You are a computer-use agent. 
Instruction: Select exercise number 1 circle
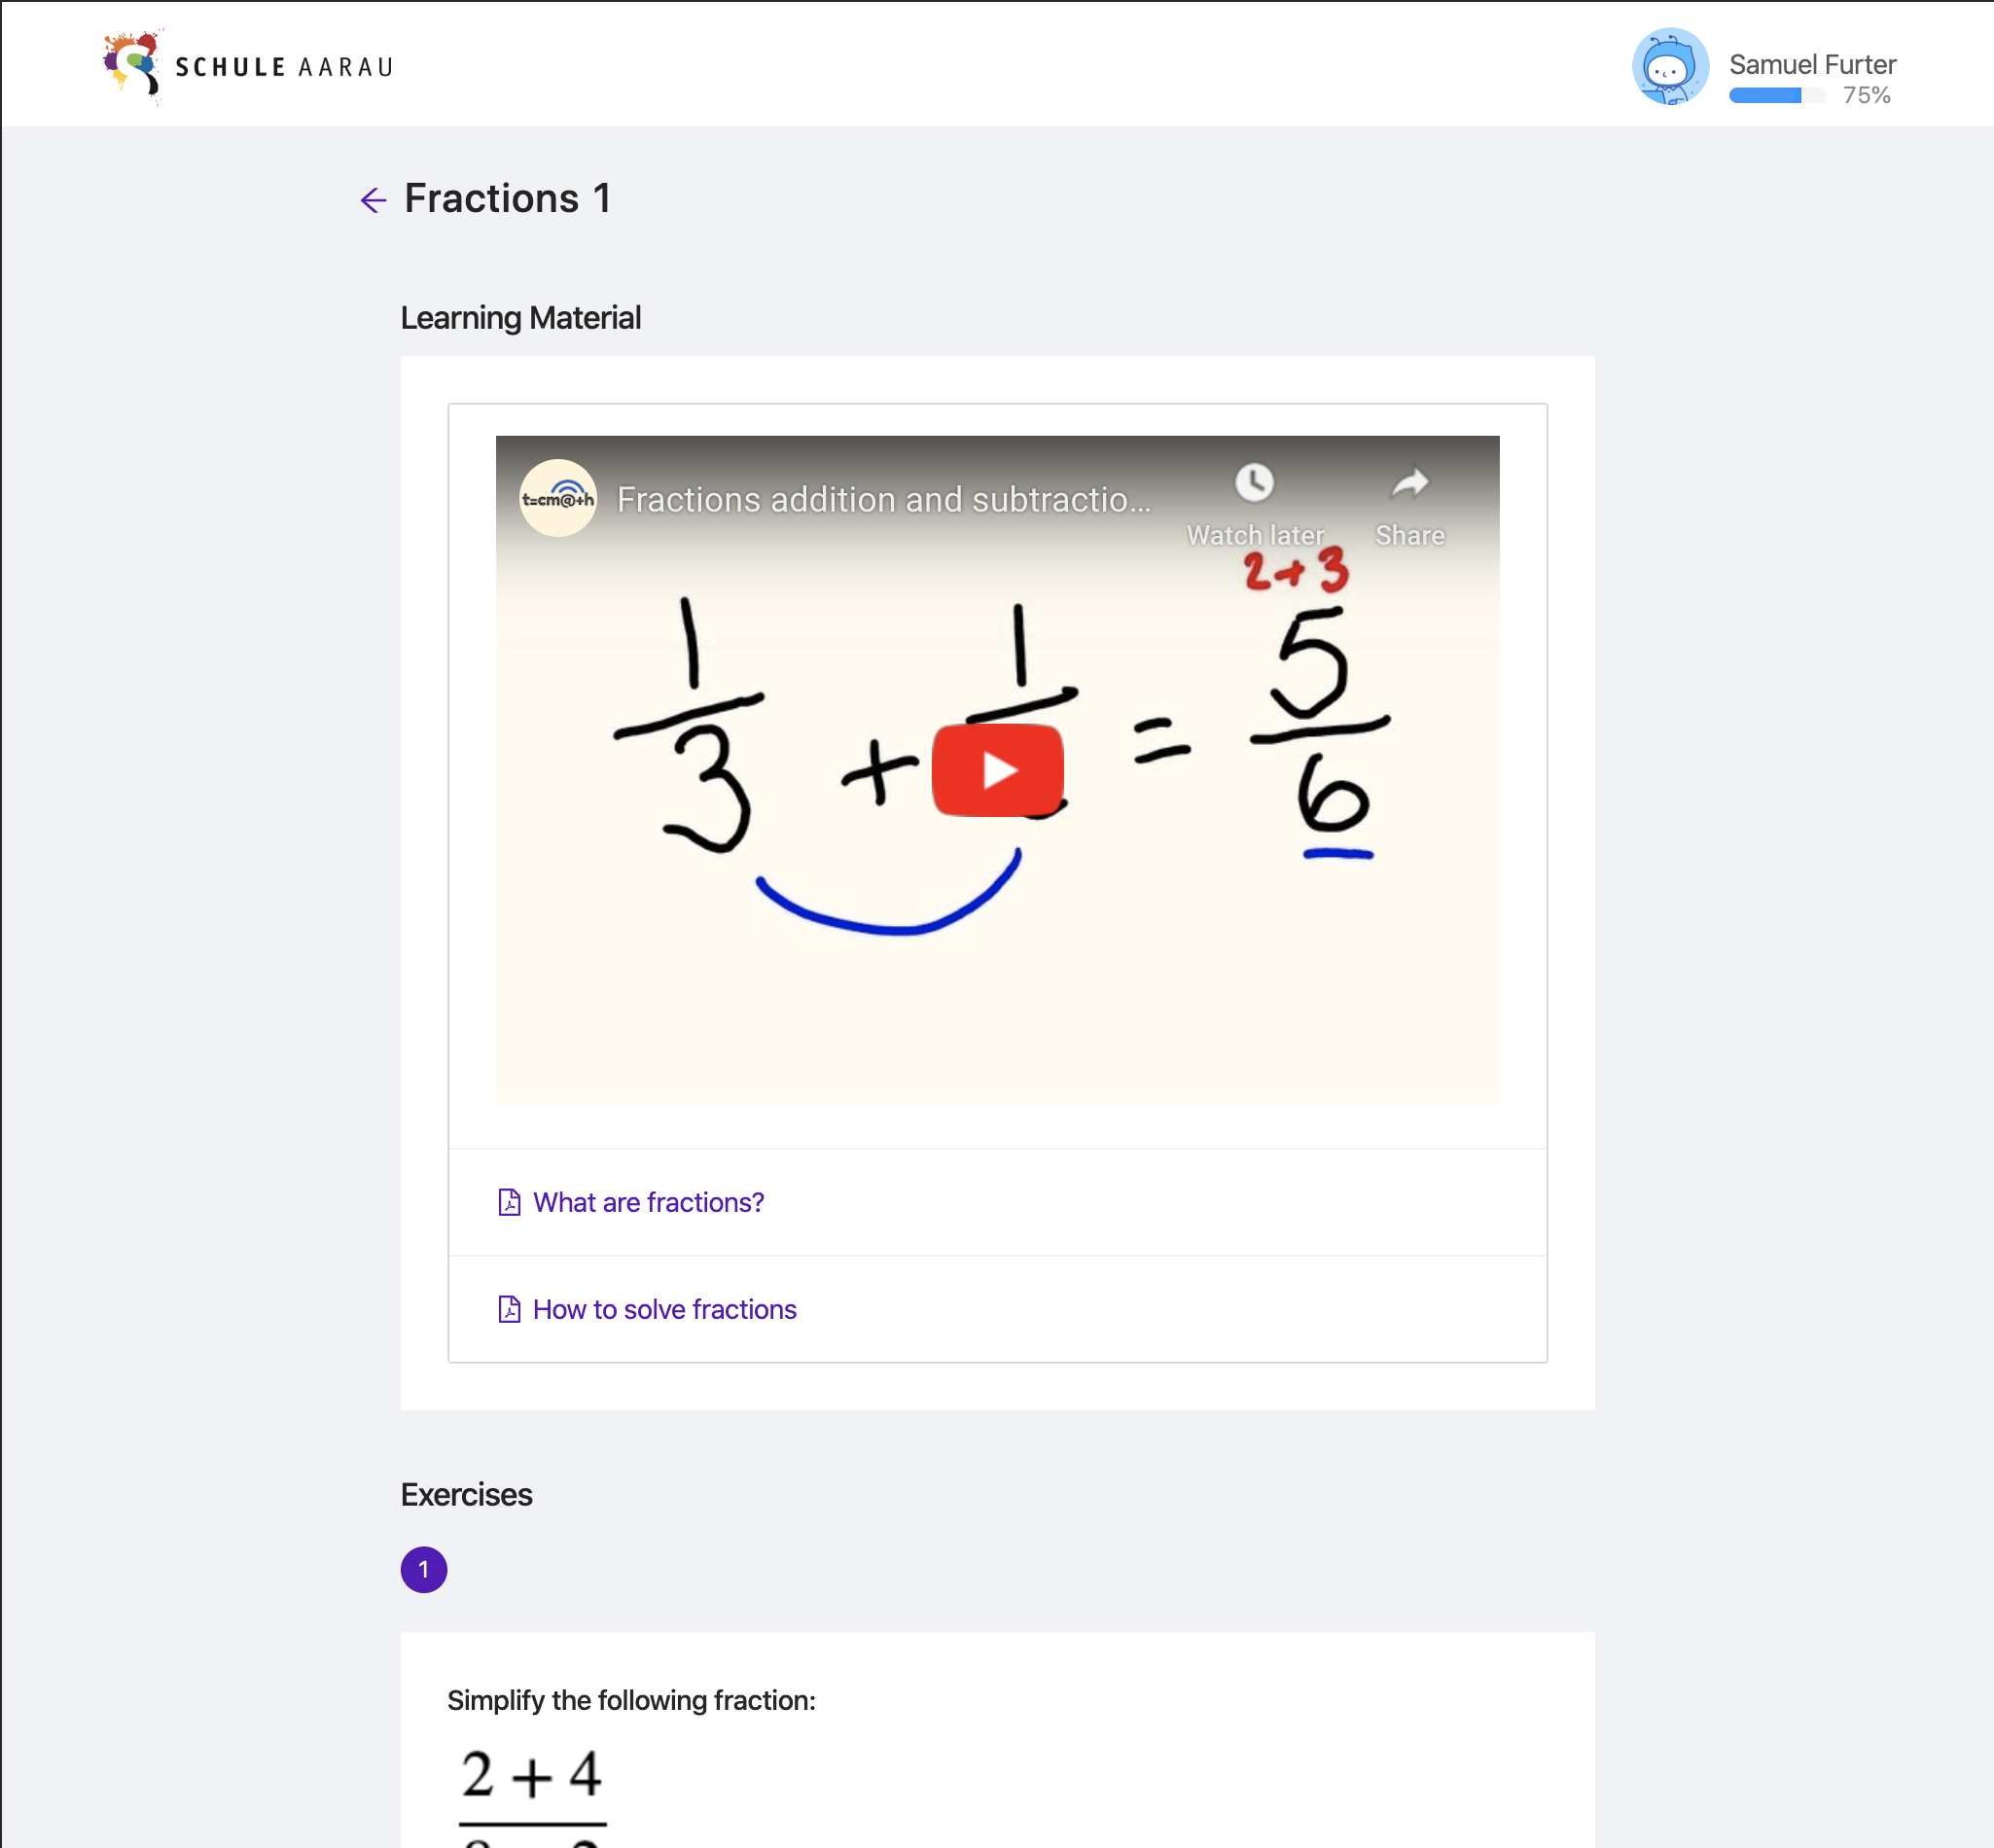[424, 1569]
